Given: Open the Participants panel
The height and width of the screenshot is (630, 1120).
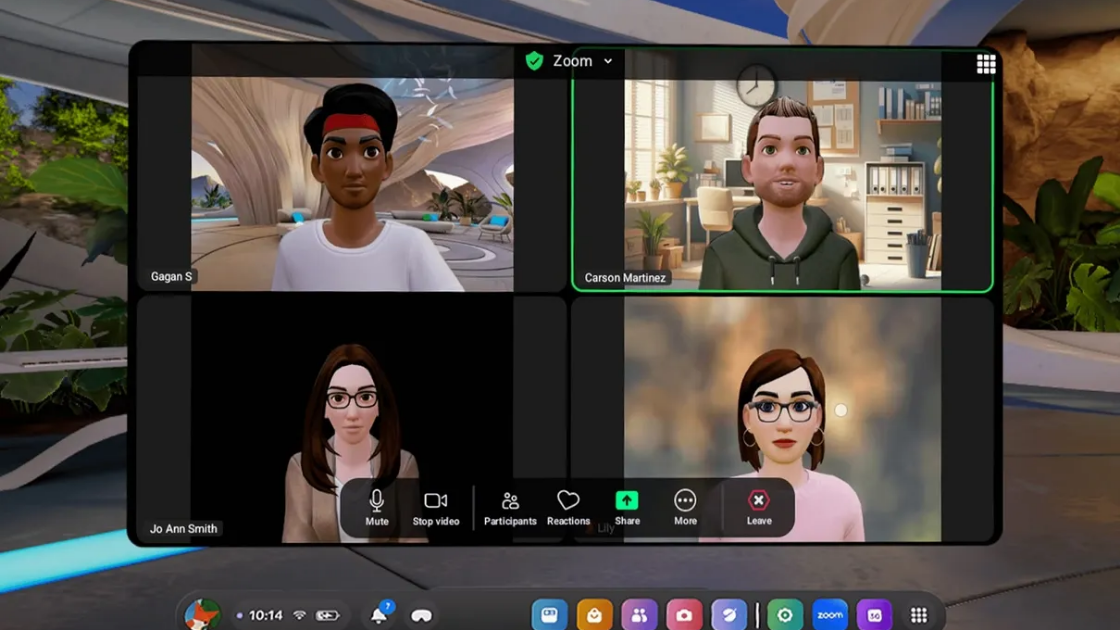Looking at the screenshot, I should [510, 508].
